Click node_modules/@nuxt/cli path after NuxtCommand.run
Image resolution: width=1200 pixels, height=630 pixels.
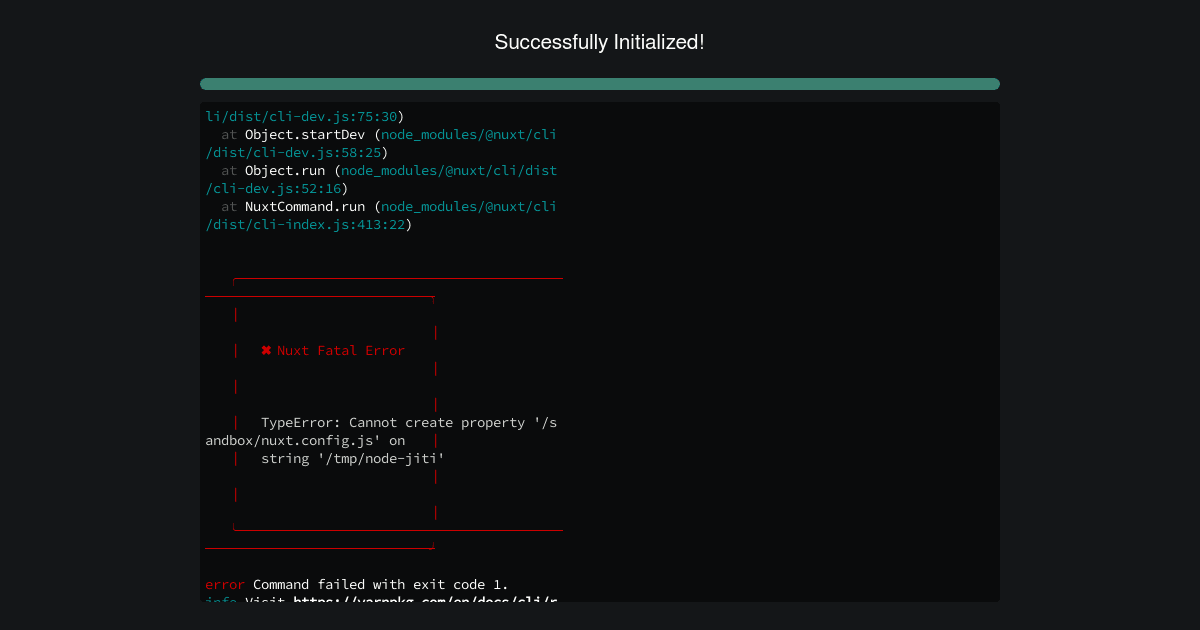469,207
